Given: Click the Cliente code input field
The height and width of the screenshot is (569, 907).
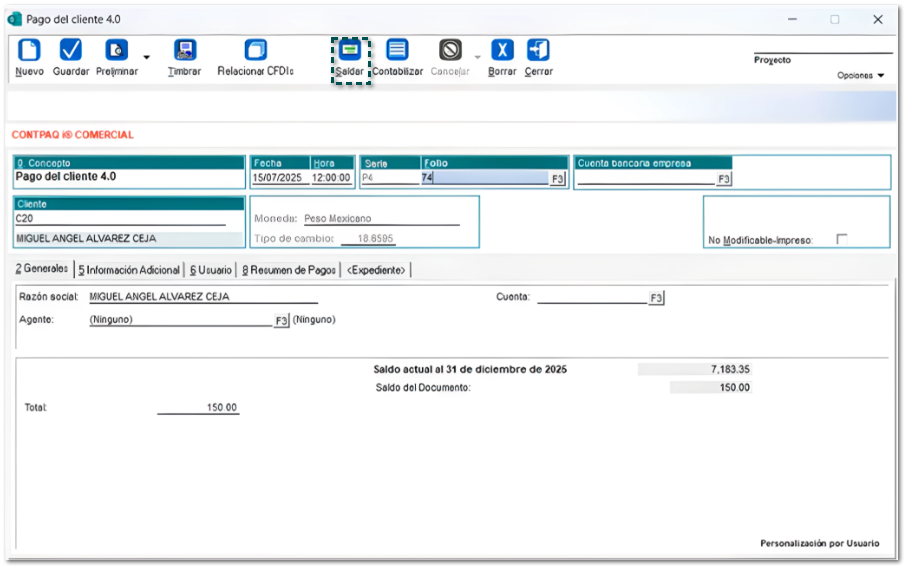Looking at the screenshot, I should coord(128,218).
